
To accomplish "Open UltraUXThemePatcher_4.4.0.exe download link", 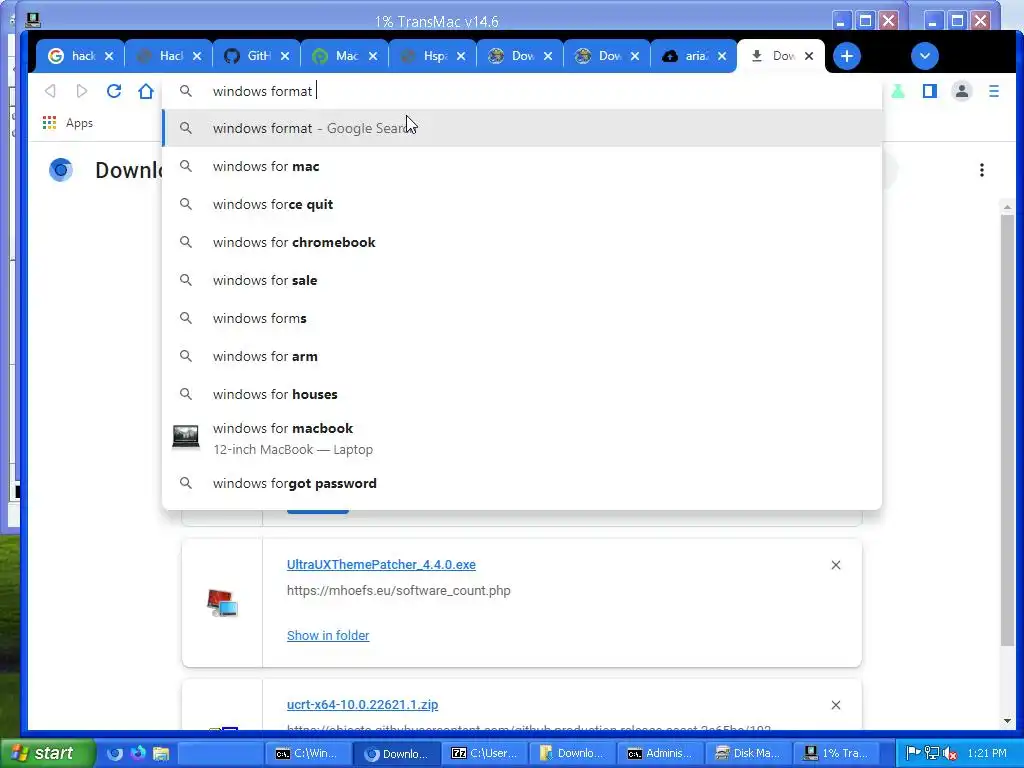I will click(381, 565).
